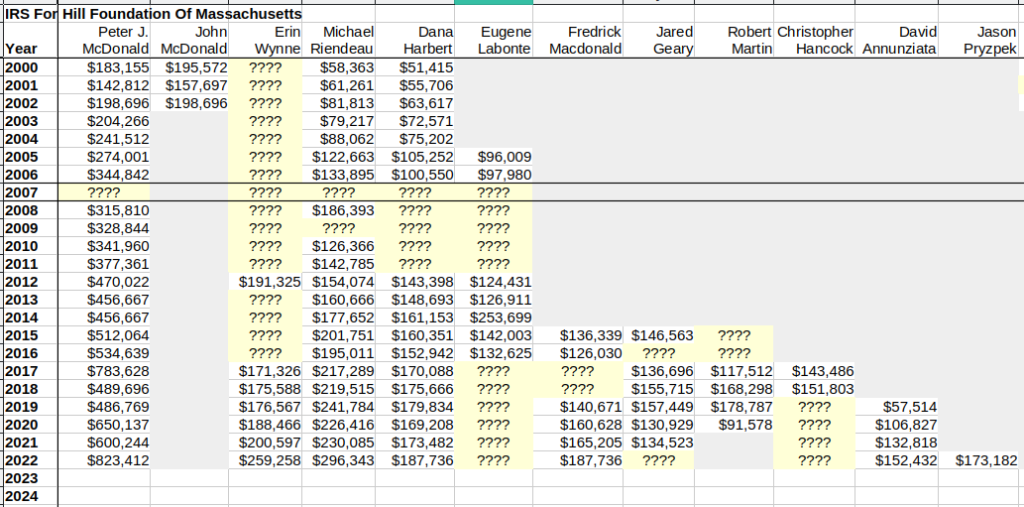Click Michael Riendeau's $296,343 cell
Viewport: 1024px width, 507px height.
point(341,460)
